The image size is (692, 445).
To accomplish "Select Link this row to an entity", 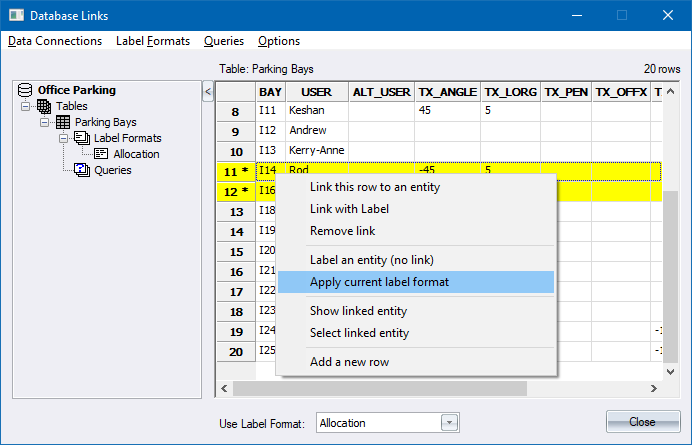I will (x=374, y=187).
